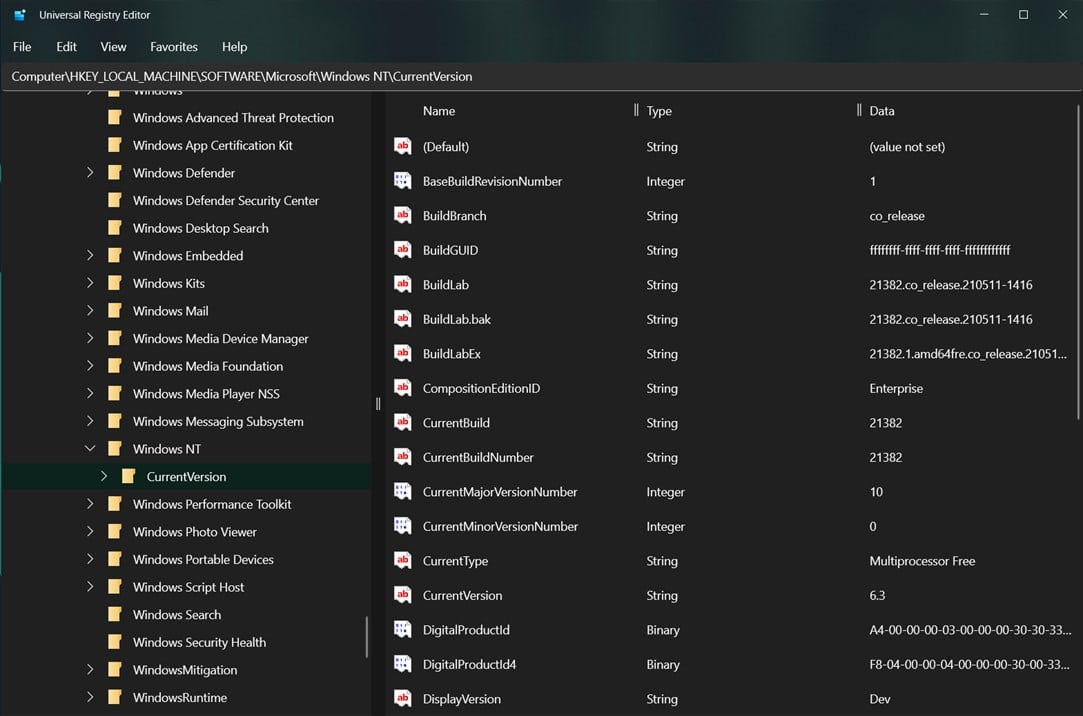Open the Favorites menu
This screenshot has width=1083, height=716.
click(x=173, y=46)
